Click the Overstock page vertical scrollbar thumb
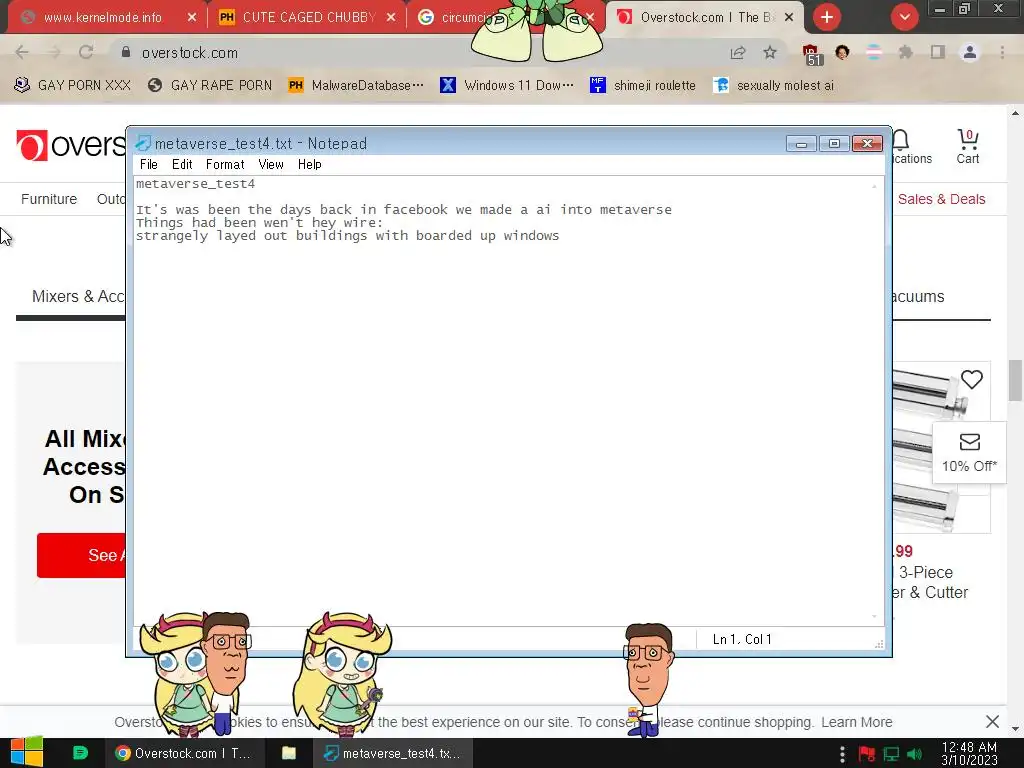 [x=1015, y=379]
